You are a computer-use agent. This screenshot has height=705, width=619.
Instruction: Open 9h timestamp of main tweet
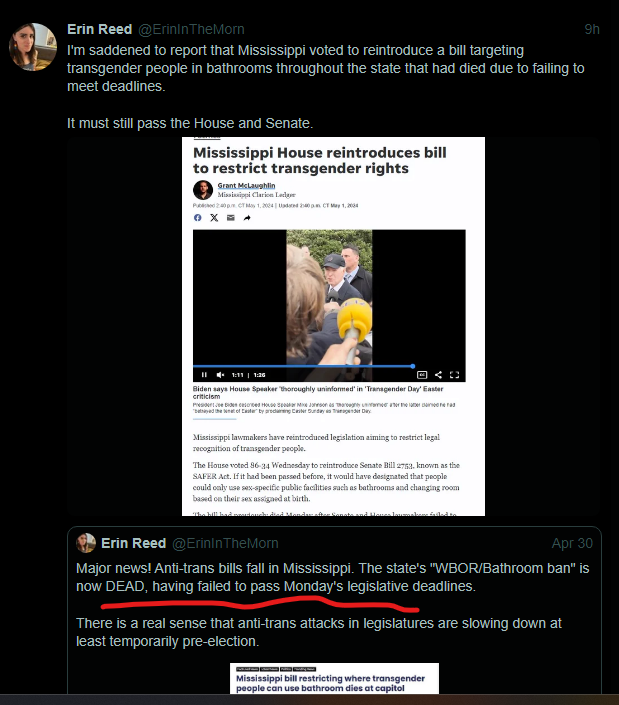[592, 29]
